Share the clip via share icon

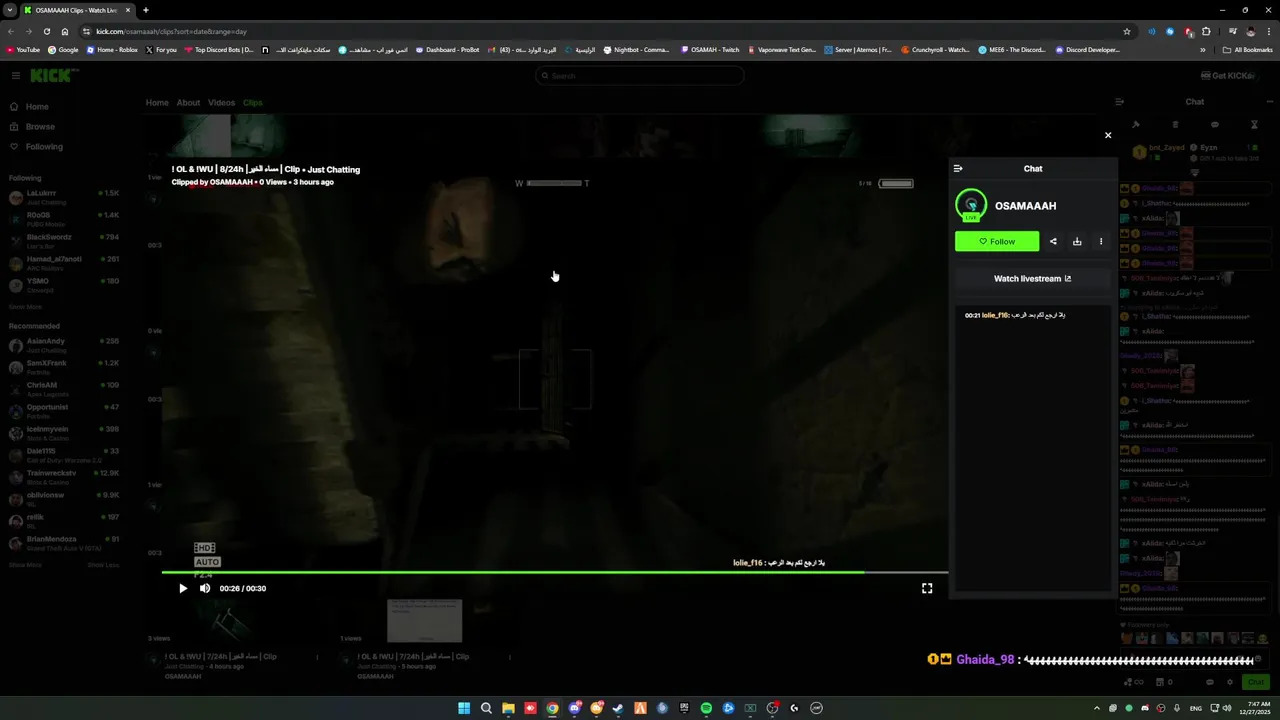[x=1053, y=241]
